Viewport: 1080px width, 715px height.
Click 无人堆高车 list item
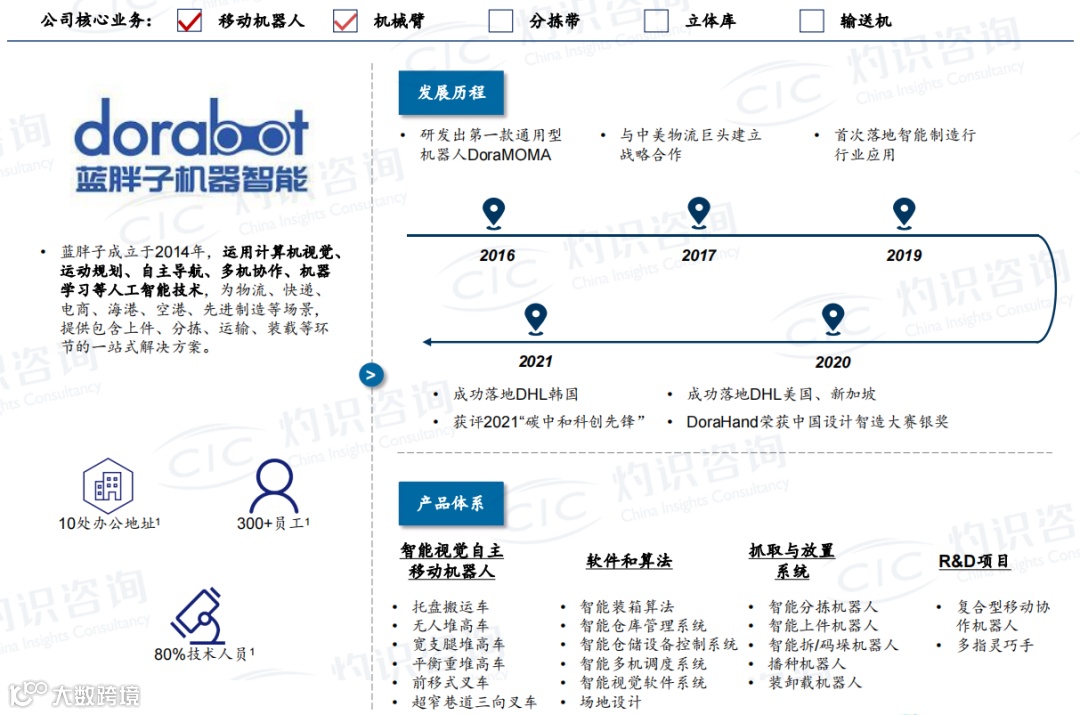pos(450,625)
